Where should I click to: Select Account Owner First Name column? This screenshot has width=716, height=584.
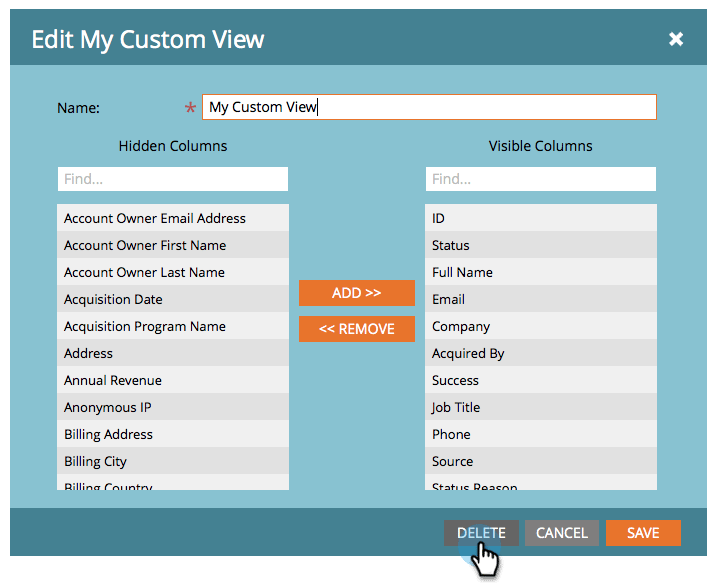click(x=173, y=245)
